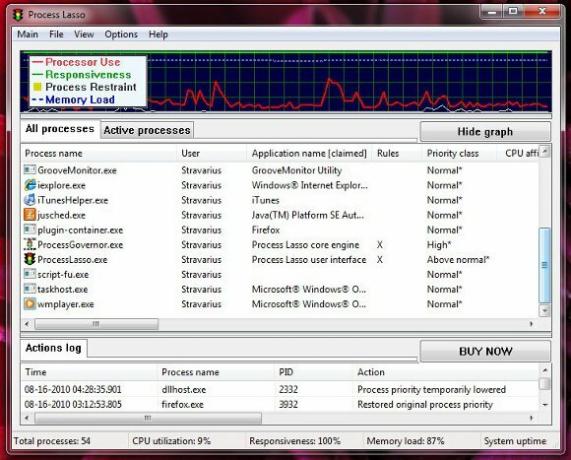Click the Process Lasso title bar icon
This screenshot has height=460, width=571.
(x=17, y=15)
